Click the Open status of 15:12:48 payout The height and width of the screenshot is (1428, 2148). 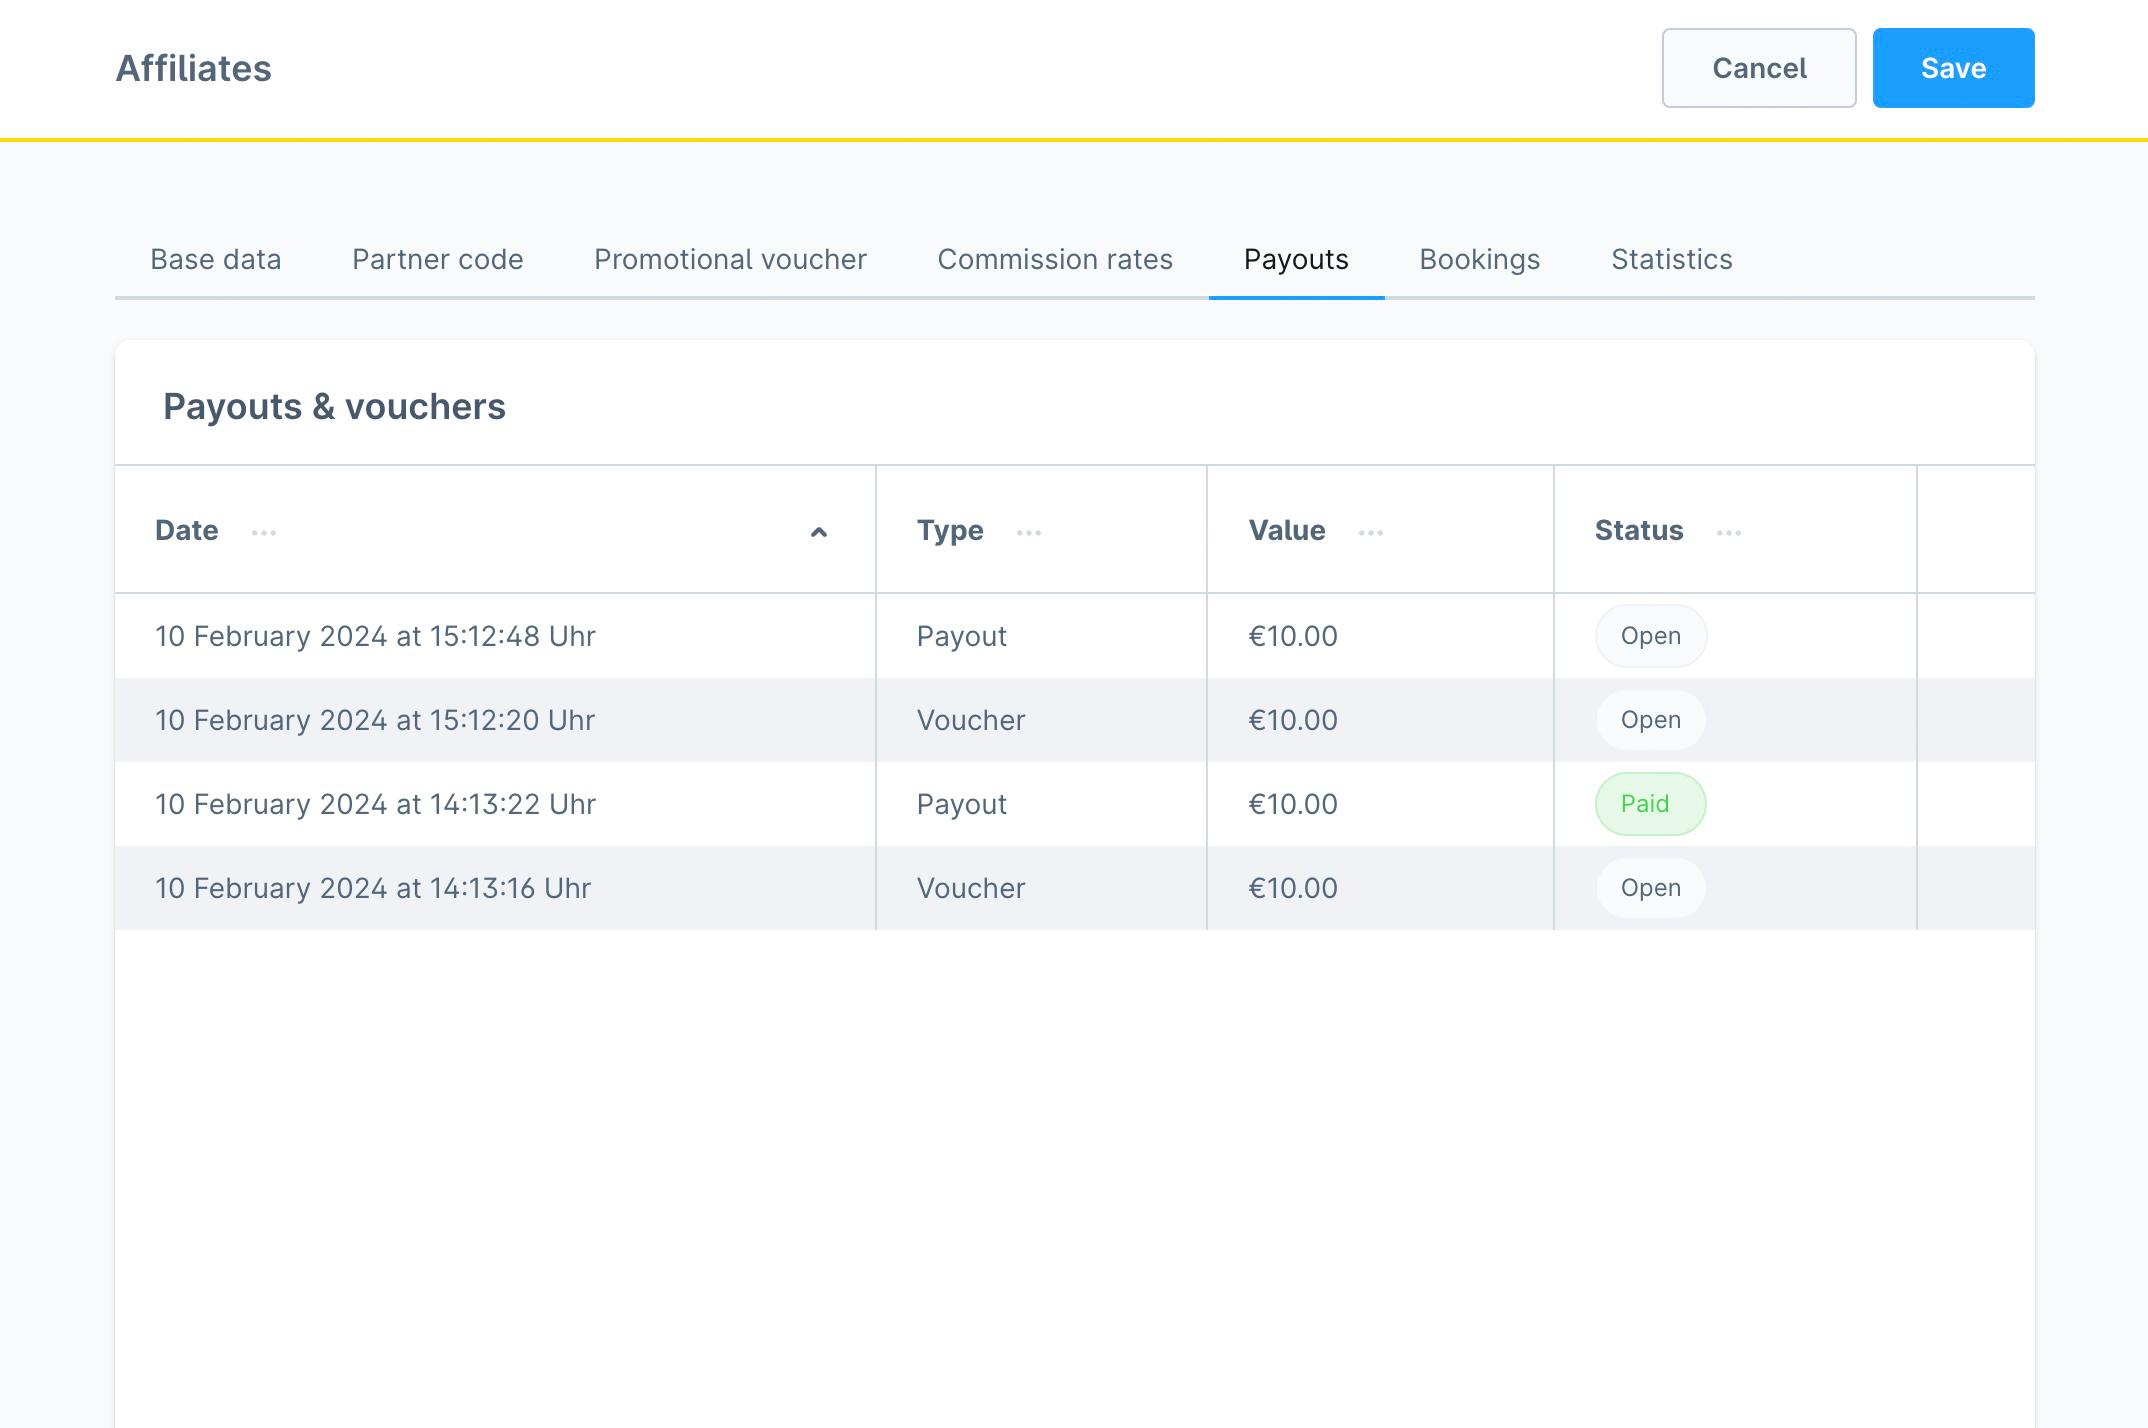(x=1651, y=636)
